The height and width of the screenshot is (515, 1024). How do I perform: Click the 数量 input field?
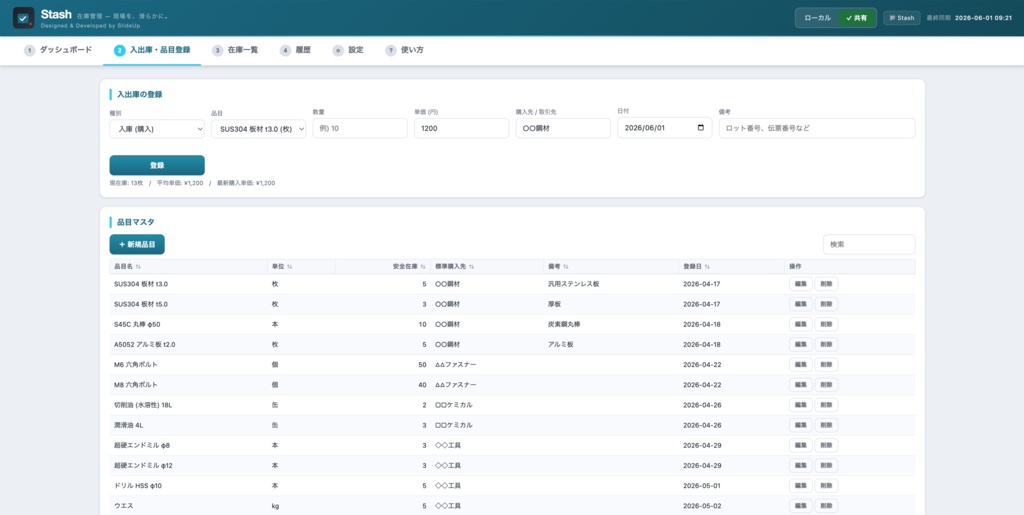pyautogui.click(x=360, y=129)
